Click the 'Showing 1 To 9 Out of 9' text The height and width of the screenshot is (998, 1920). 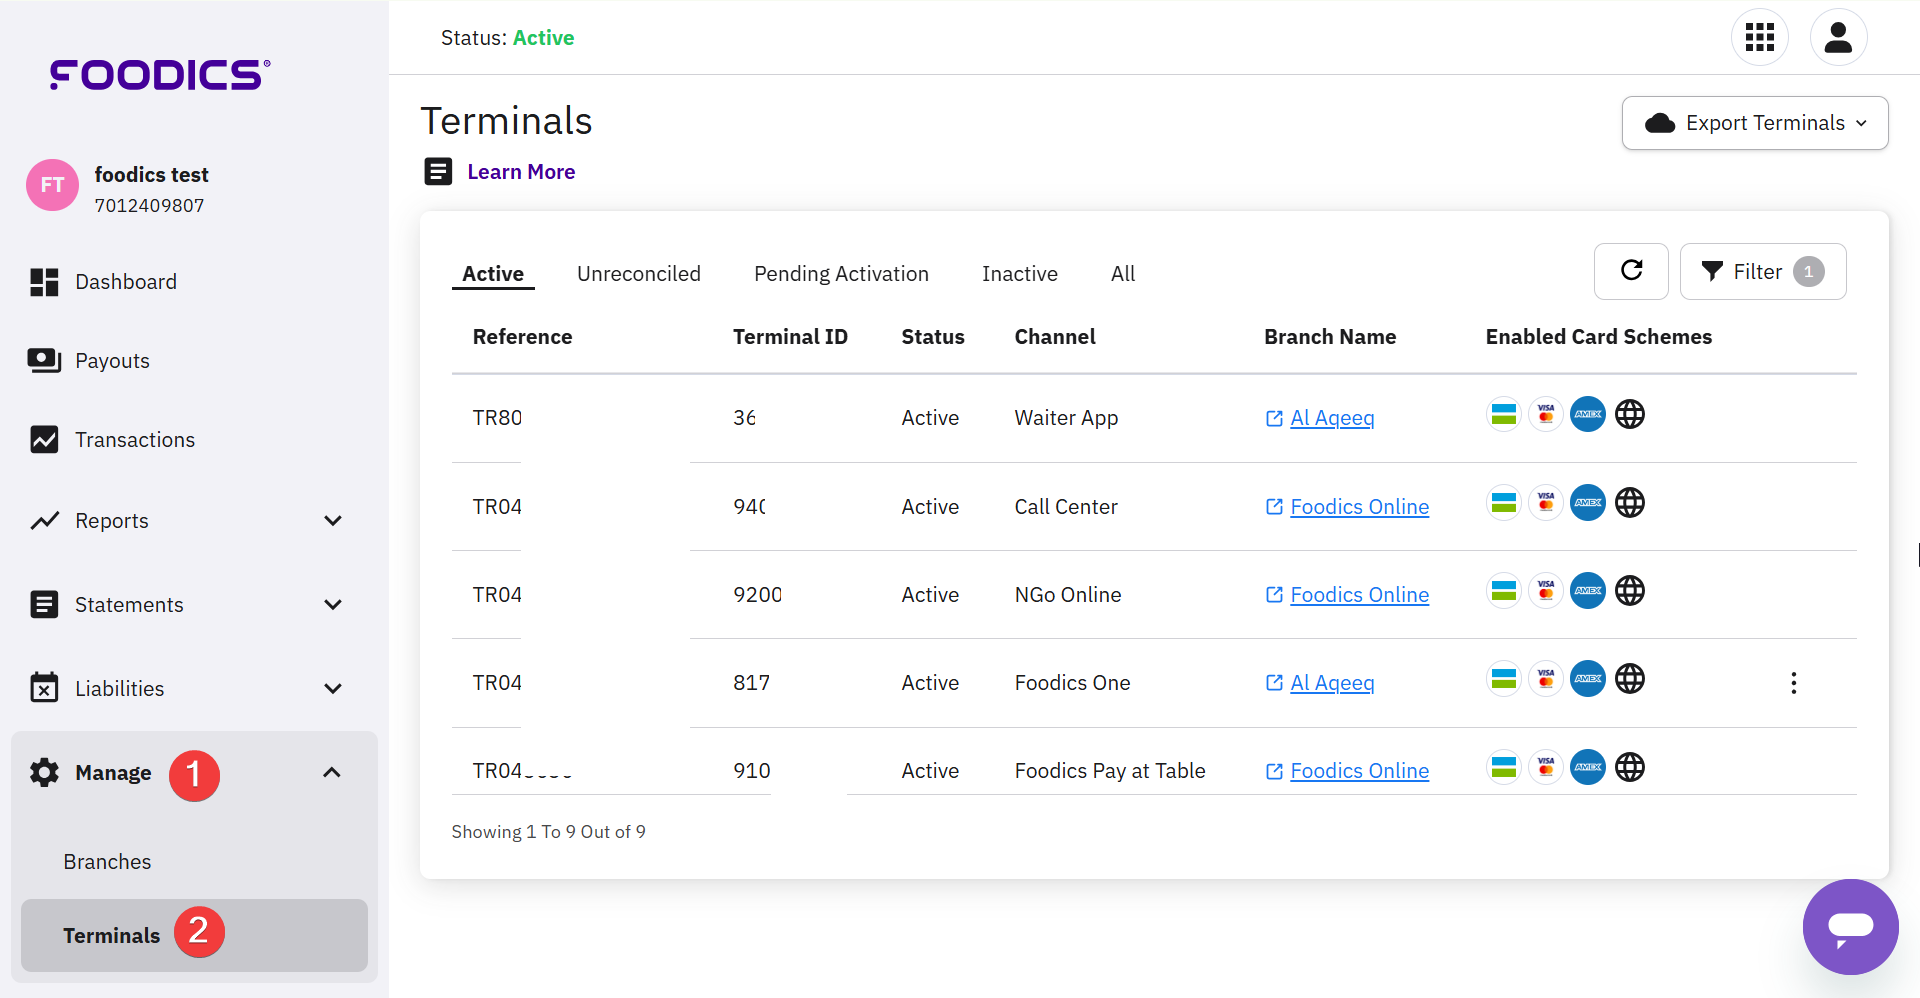548,832
